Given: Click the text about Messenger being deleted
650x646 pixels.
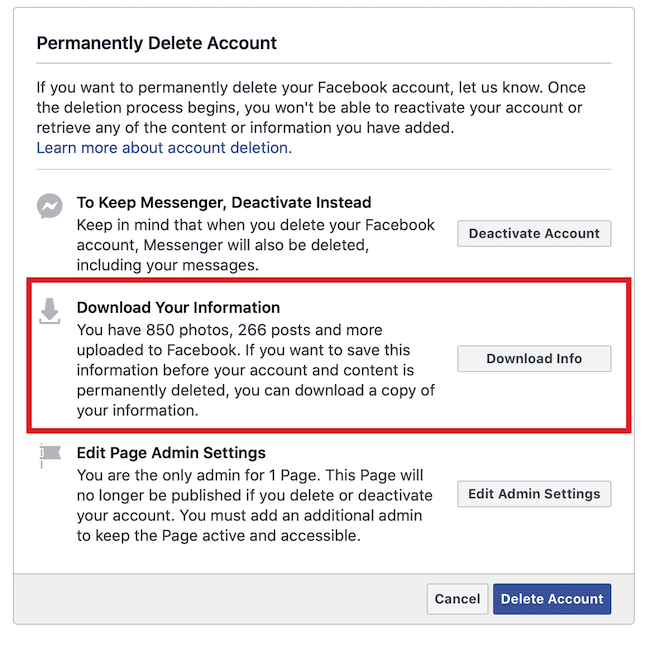Looking at the screenshot, I should 256,245.
